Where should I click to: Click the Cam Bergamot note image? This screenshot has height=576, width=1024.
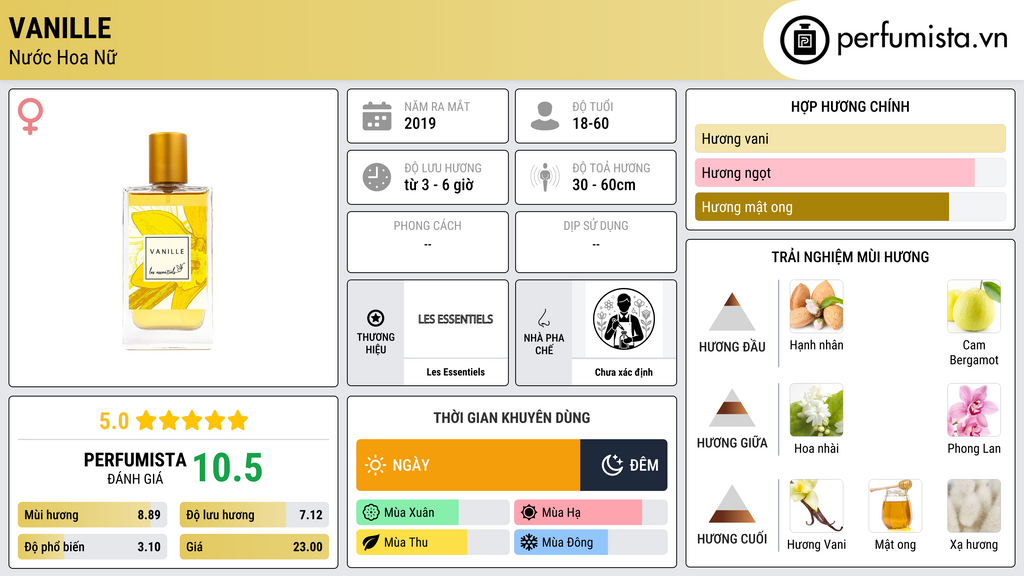pos(974,306)
